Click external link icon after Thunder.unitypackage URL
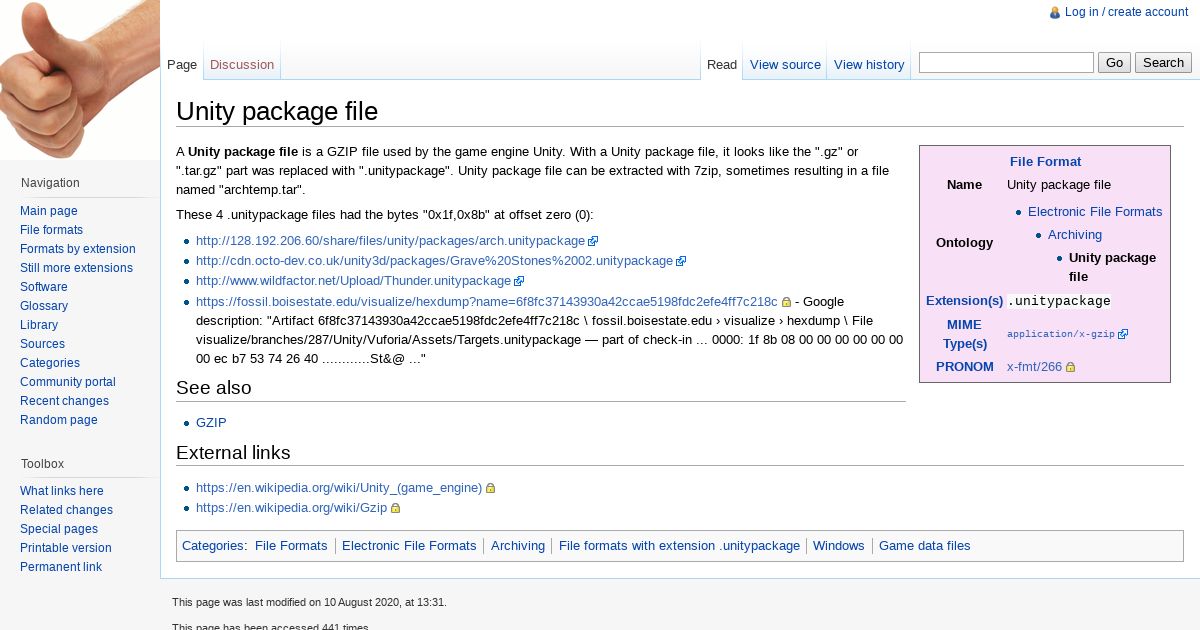The image size is (1200, 630). (x=519, y=281)
